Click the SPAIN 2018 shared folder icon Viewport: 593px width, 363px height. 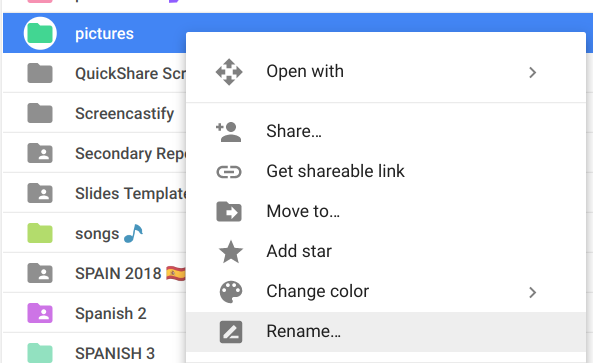pos(40,273)
